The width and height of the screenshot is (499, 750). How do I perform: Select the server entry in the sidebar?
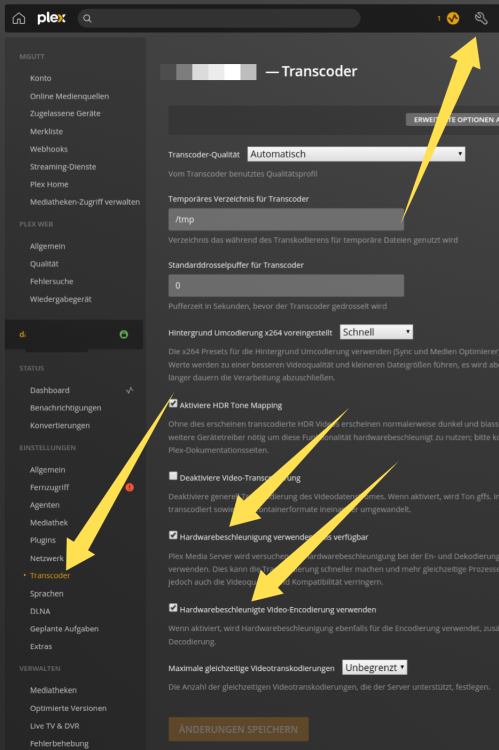[x=74, y=334]
